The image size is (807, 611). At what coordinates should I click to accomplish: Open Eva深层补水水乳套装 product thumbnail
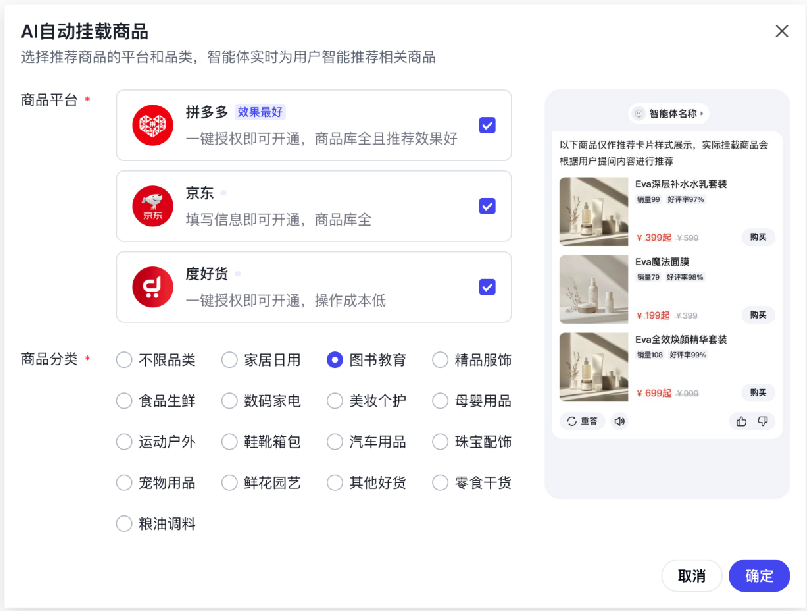594,212
